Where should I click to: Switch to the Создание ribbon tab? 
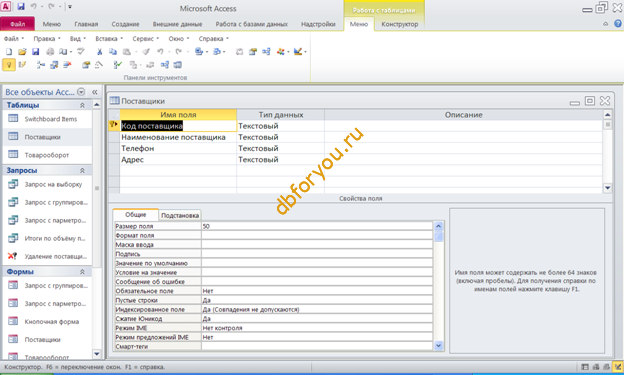[125, 24]
